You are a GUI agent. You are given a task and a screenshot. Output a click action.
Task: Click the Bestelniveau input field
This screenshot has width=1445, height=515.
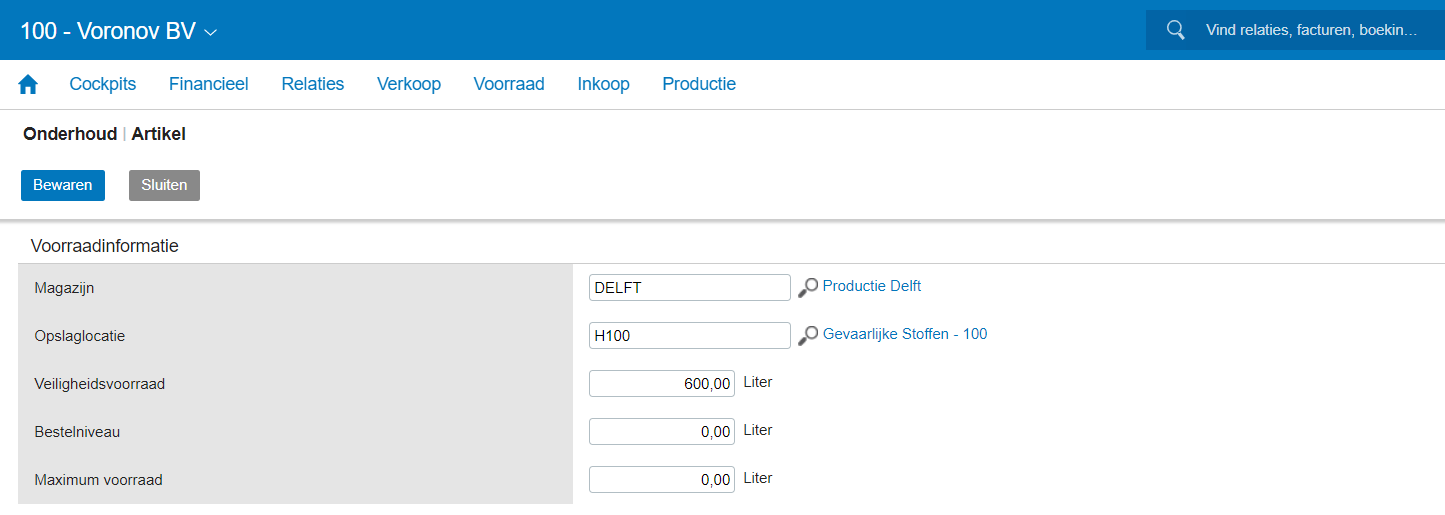(661, 432)
